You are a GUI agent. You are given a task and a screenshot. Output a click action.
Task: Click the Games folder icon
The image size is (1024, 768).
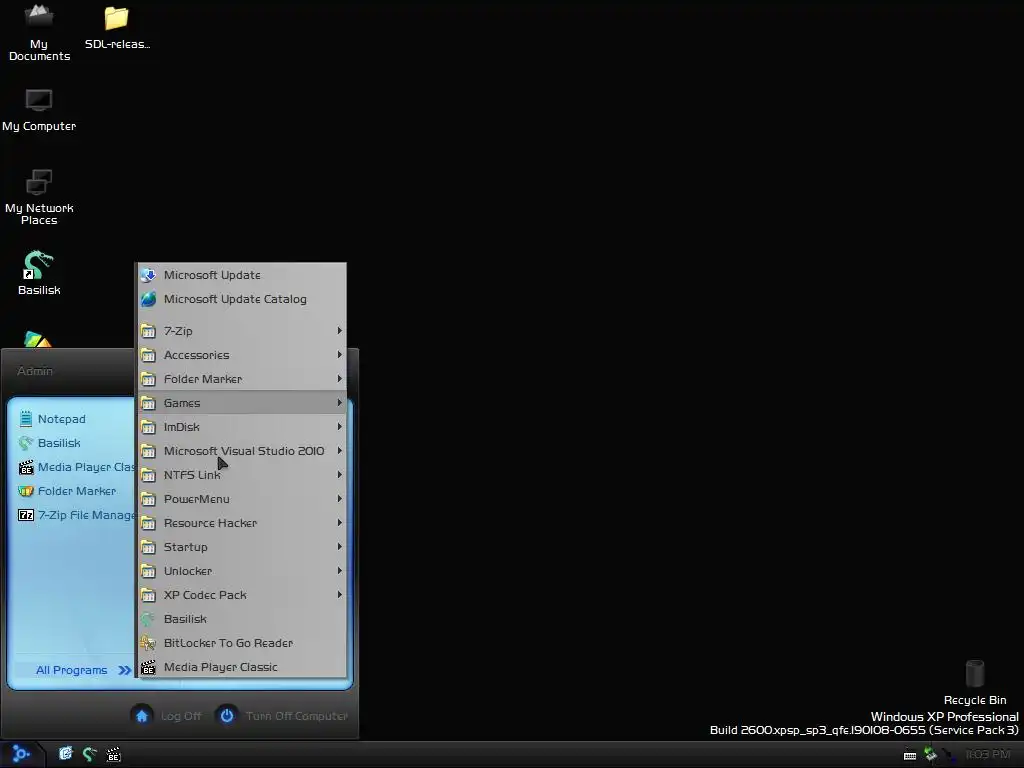tap(148, 403)
